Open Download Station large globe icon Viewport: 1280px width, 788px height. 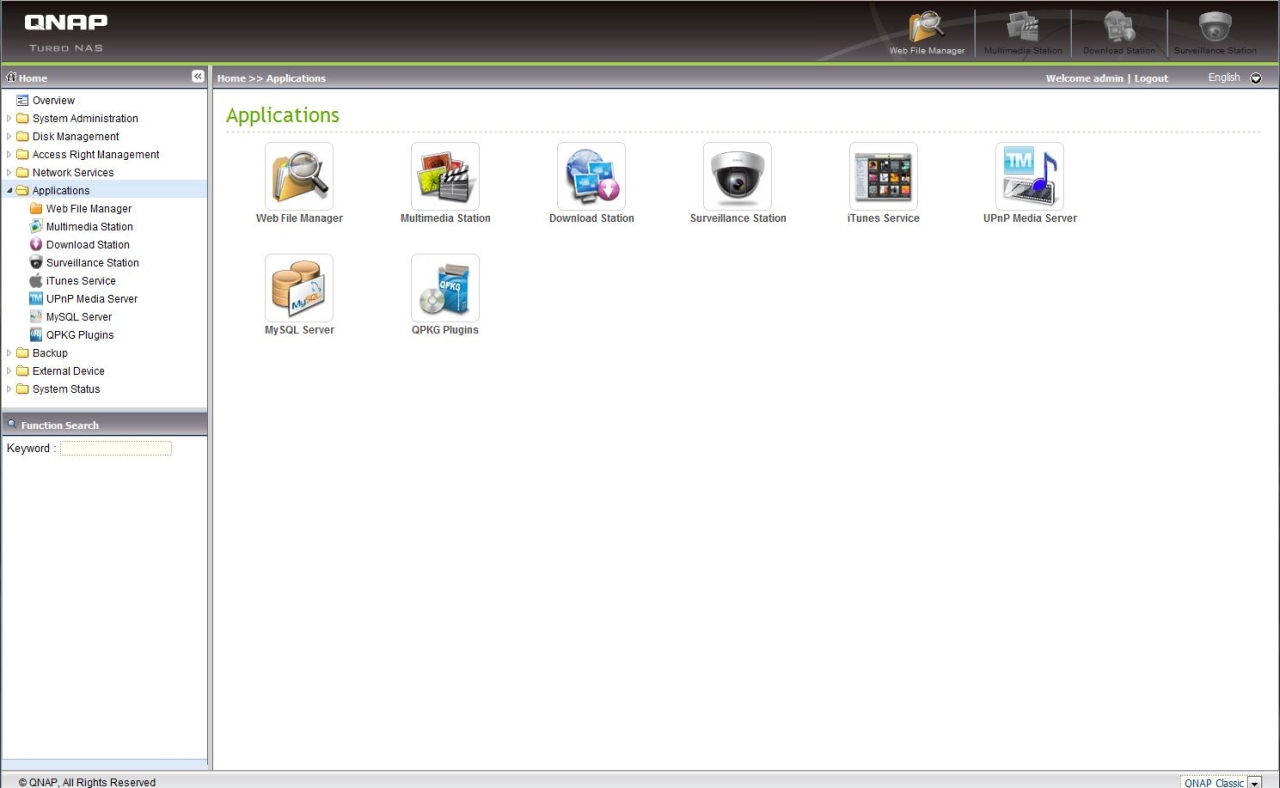tap(591, 176)
